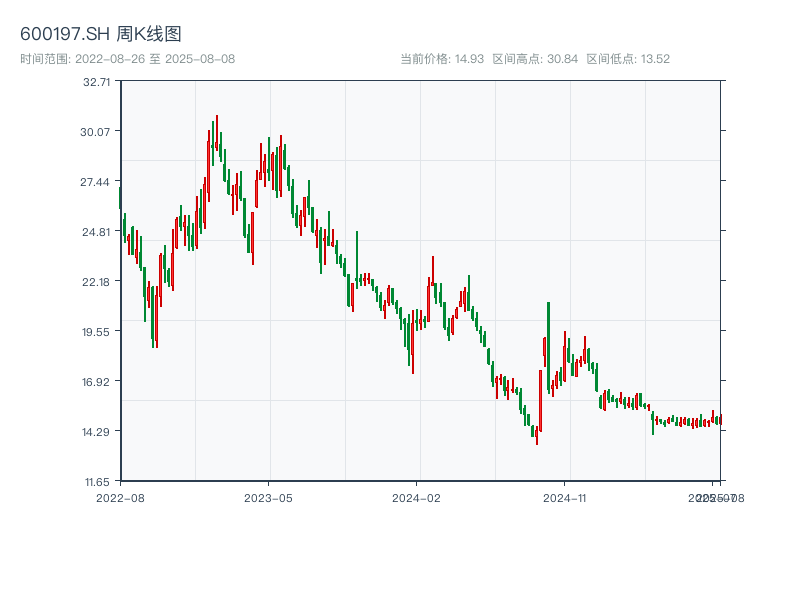Click the 32.71 y-axis price label
This screenshot has height=600, width=800.
click(96, 82)
